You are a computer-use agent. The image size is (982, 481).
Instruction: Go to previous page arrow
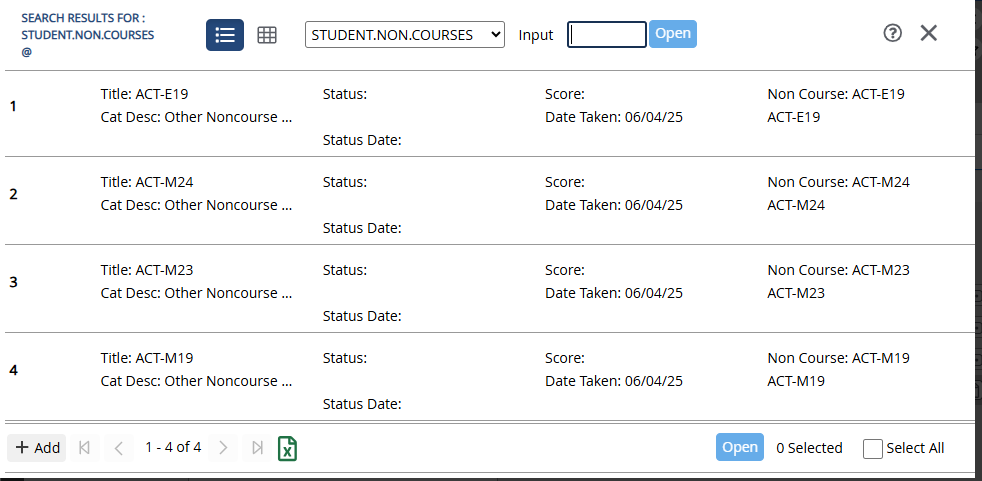click(x=119, y=448)
